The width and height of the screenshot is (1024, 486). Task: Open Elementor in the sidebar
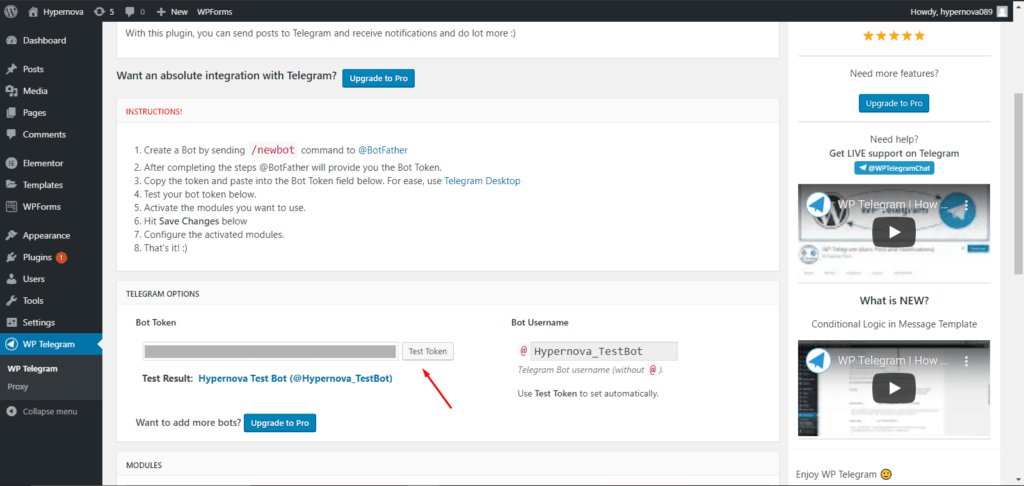(43, 163)
